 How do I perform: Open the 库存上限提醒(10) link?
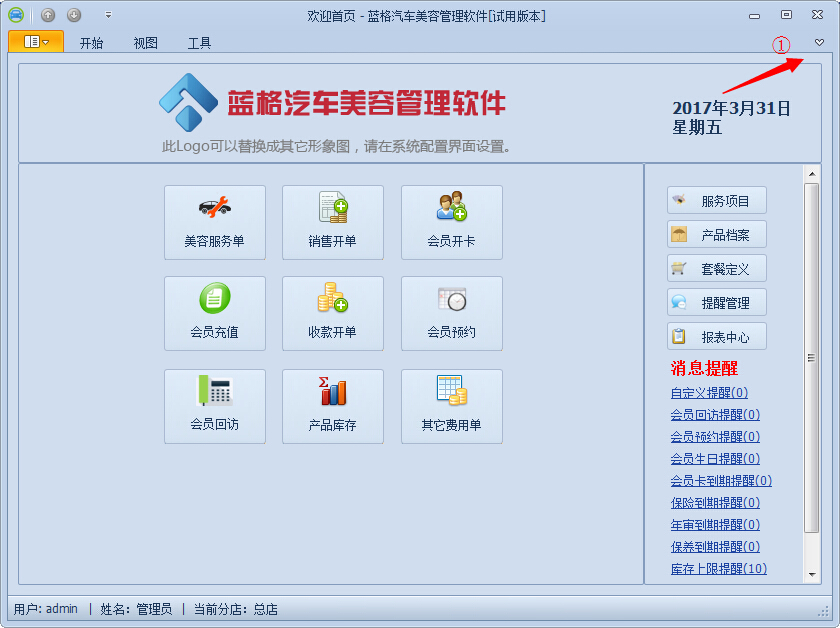coord(718,569)
